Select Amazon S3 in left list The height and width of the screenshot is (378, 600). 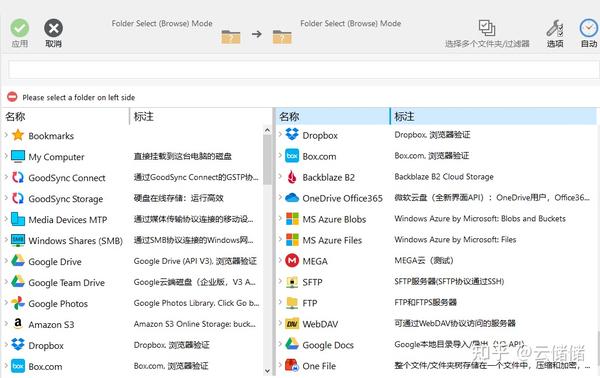[x=51, y=324]
